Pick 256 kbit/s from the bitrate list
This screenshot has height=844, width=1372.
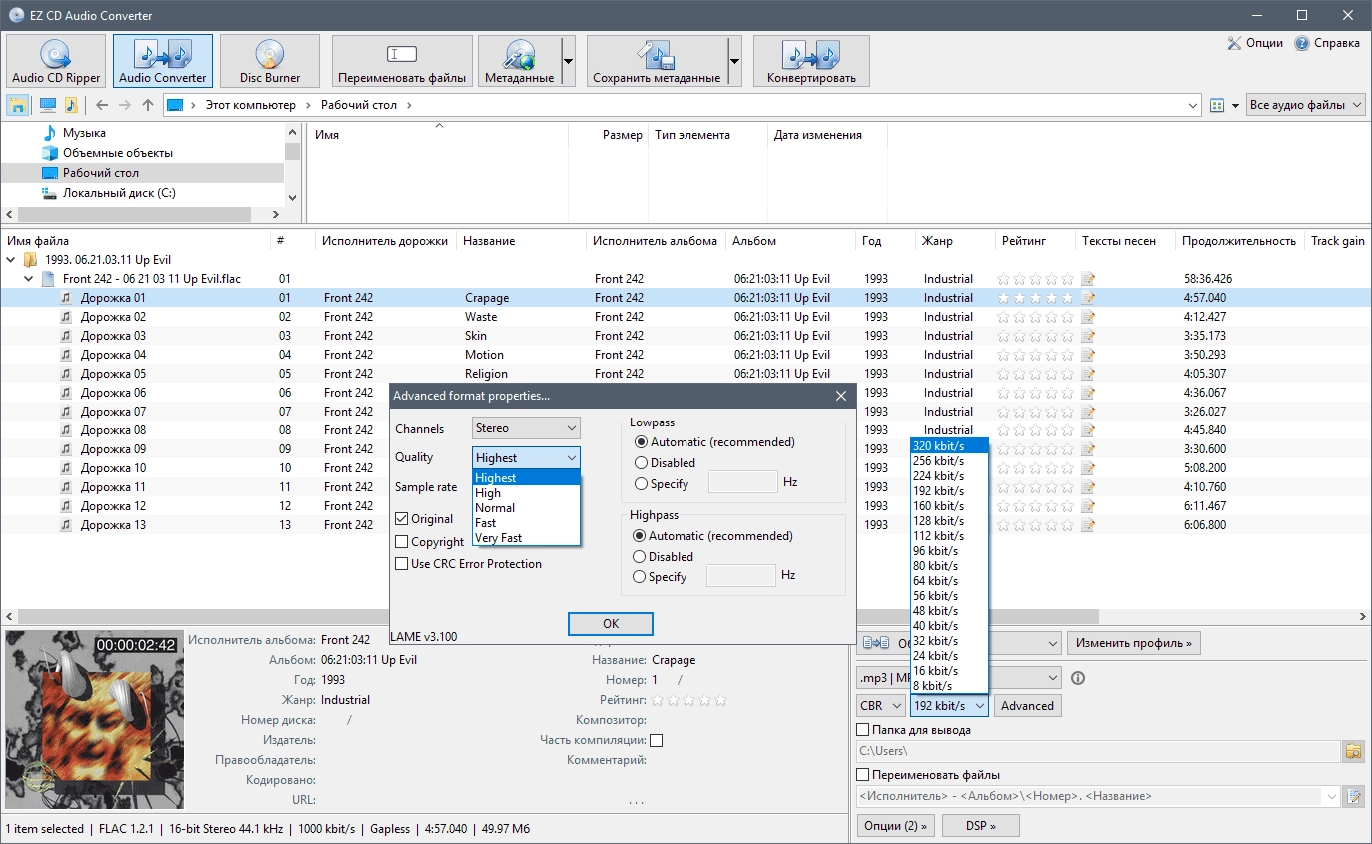pyautogui.click(x=949, y=461)
